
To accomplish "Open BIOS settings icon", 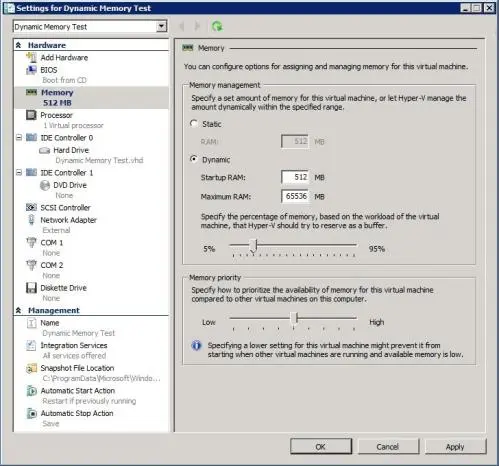I will [31, 70].
